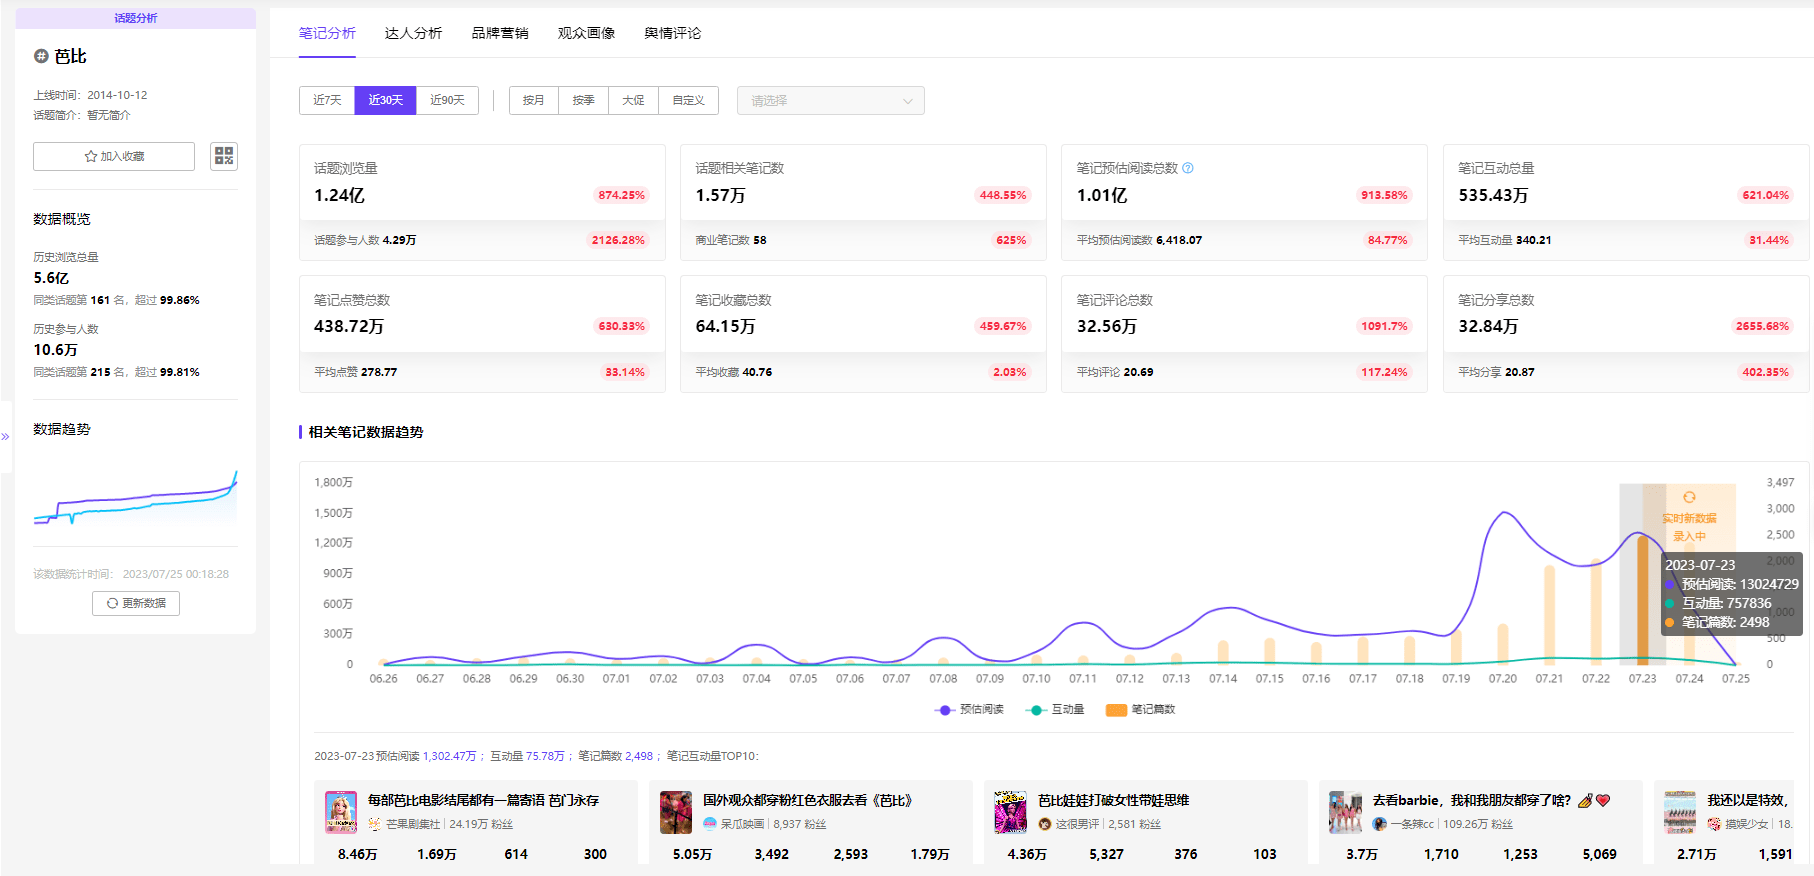Click the 加入收藏 button

114,156
